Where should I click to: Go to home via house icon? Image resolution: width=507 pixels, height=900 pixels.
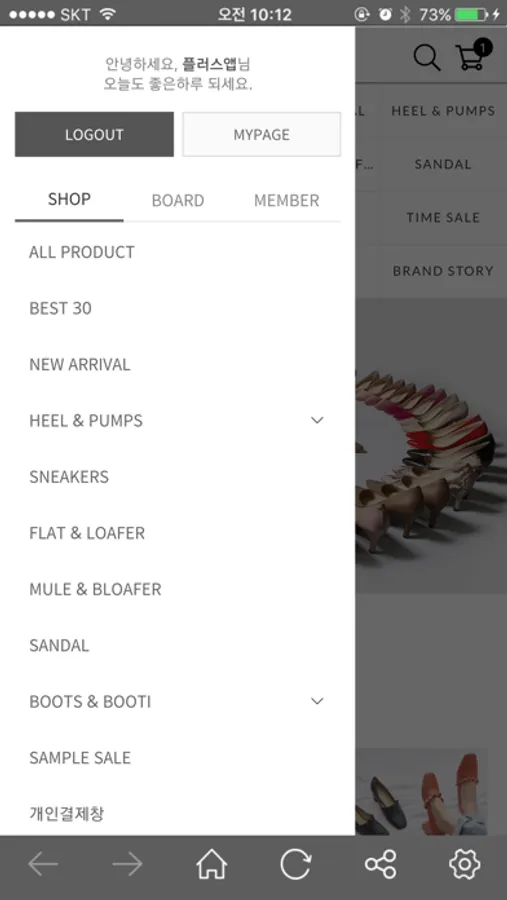[x=212, y=864]
